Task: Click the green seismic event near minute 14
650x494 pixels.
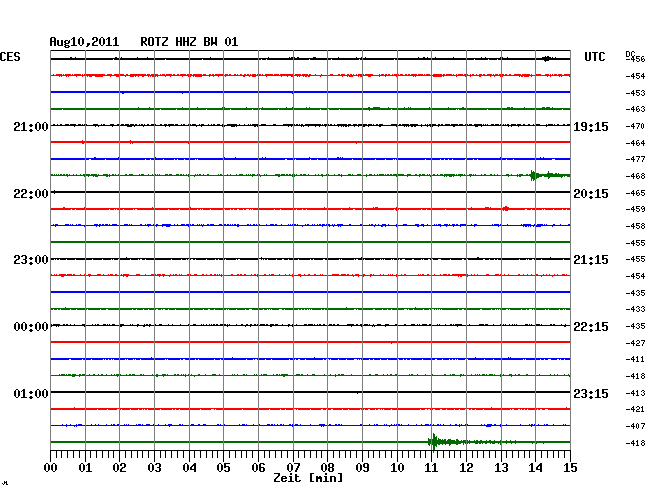Action: (549, 175)
